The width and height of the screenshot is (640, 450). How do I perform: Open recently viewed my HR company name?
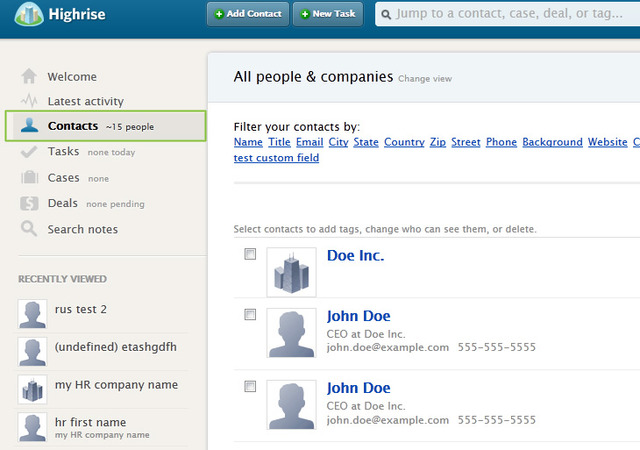(116, 385)
